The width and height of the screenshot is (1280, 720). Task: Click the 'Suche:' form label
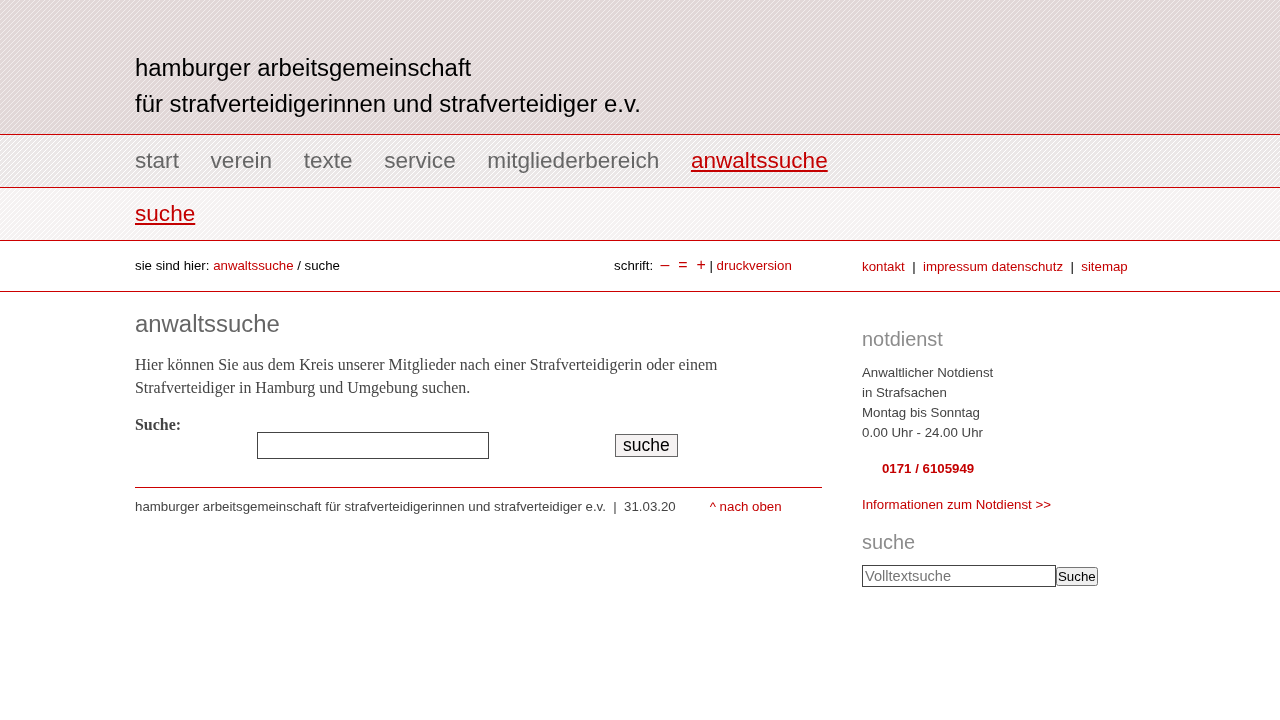coord(158,425)
